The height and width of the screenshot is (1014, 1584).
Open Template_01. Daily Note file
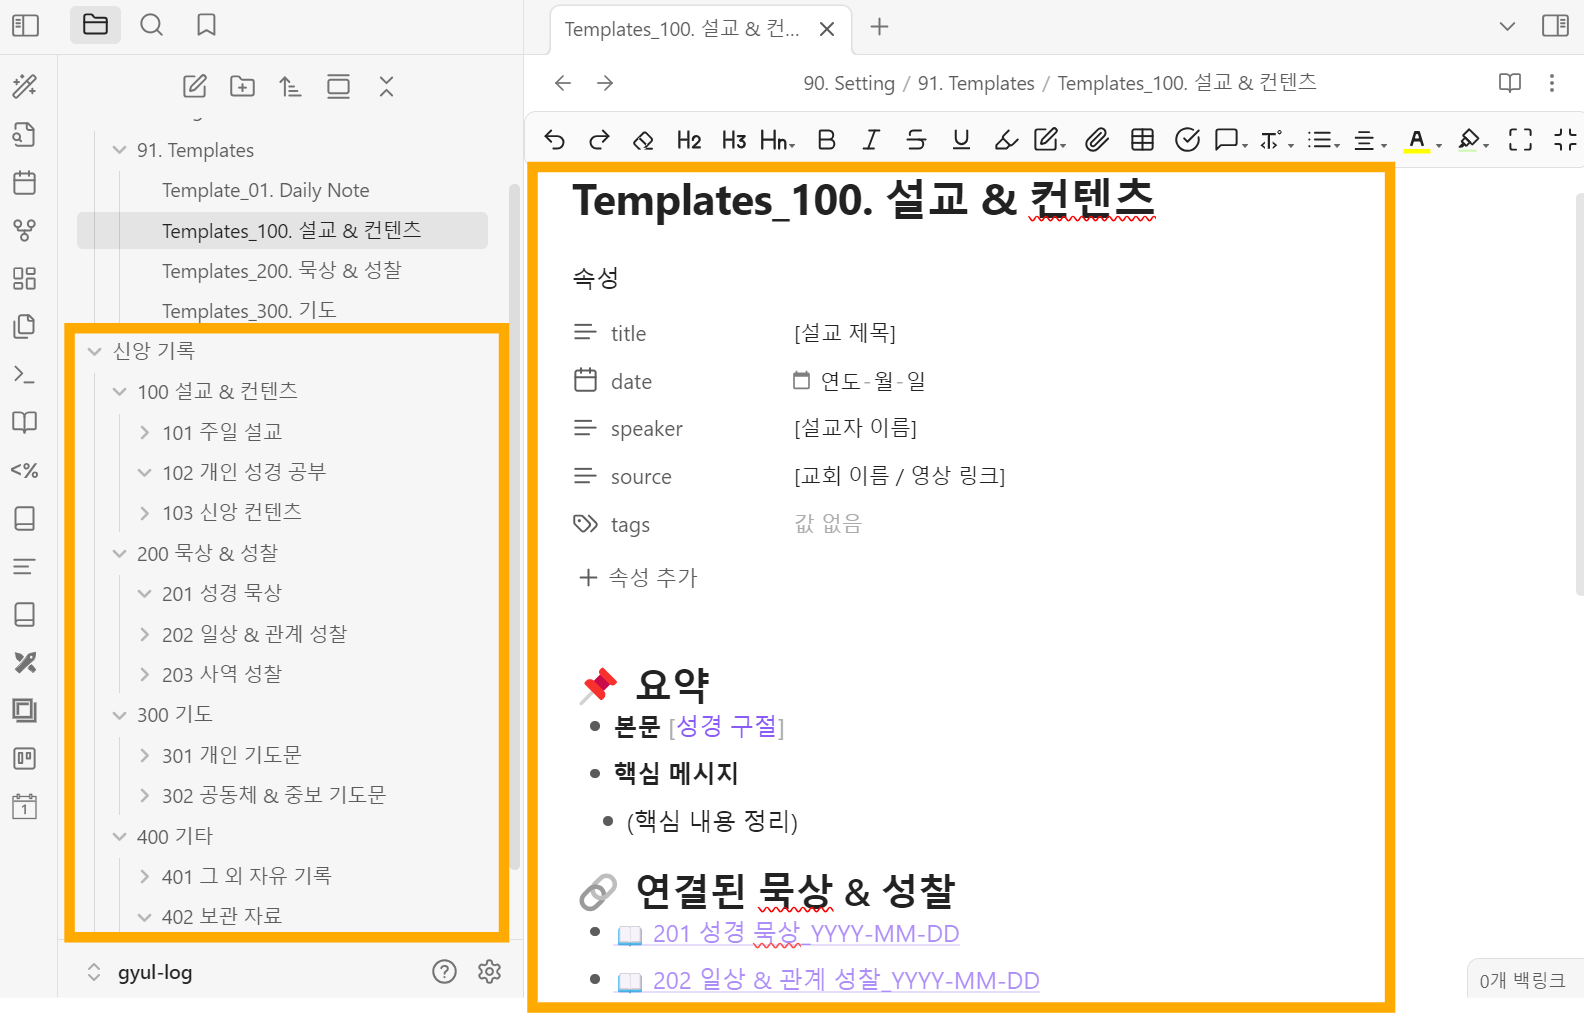(266, 190)
